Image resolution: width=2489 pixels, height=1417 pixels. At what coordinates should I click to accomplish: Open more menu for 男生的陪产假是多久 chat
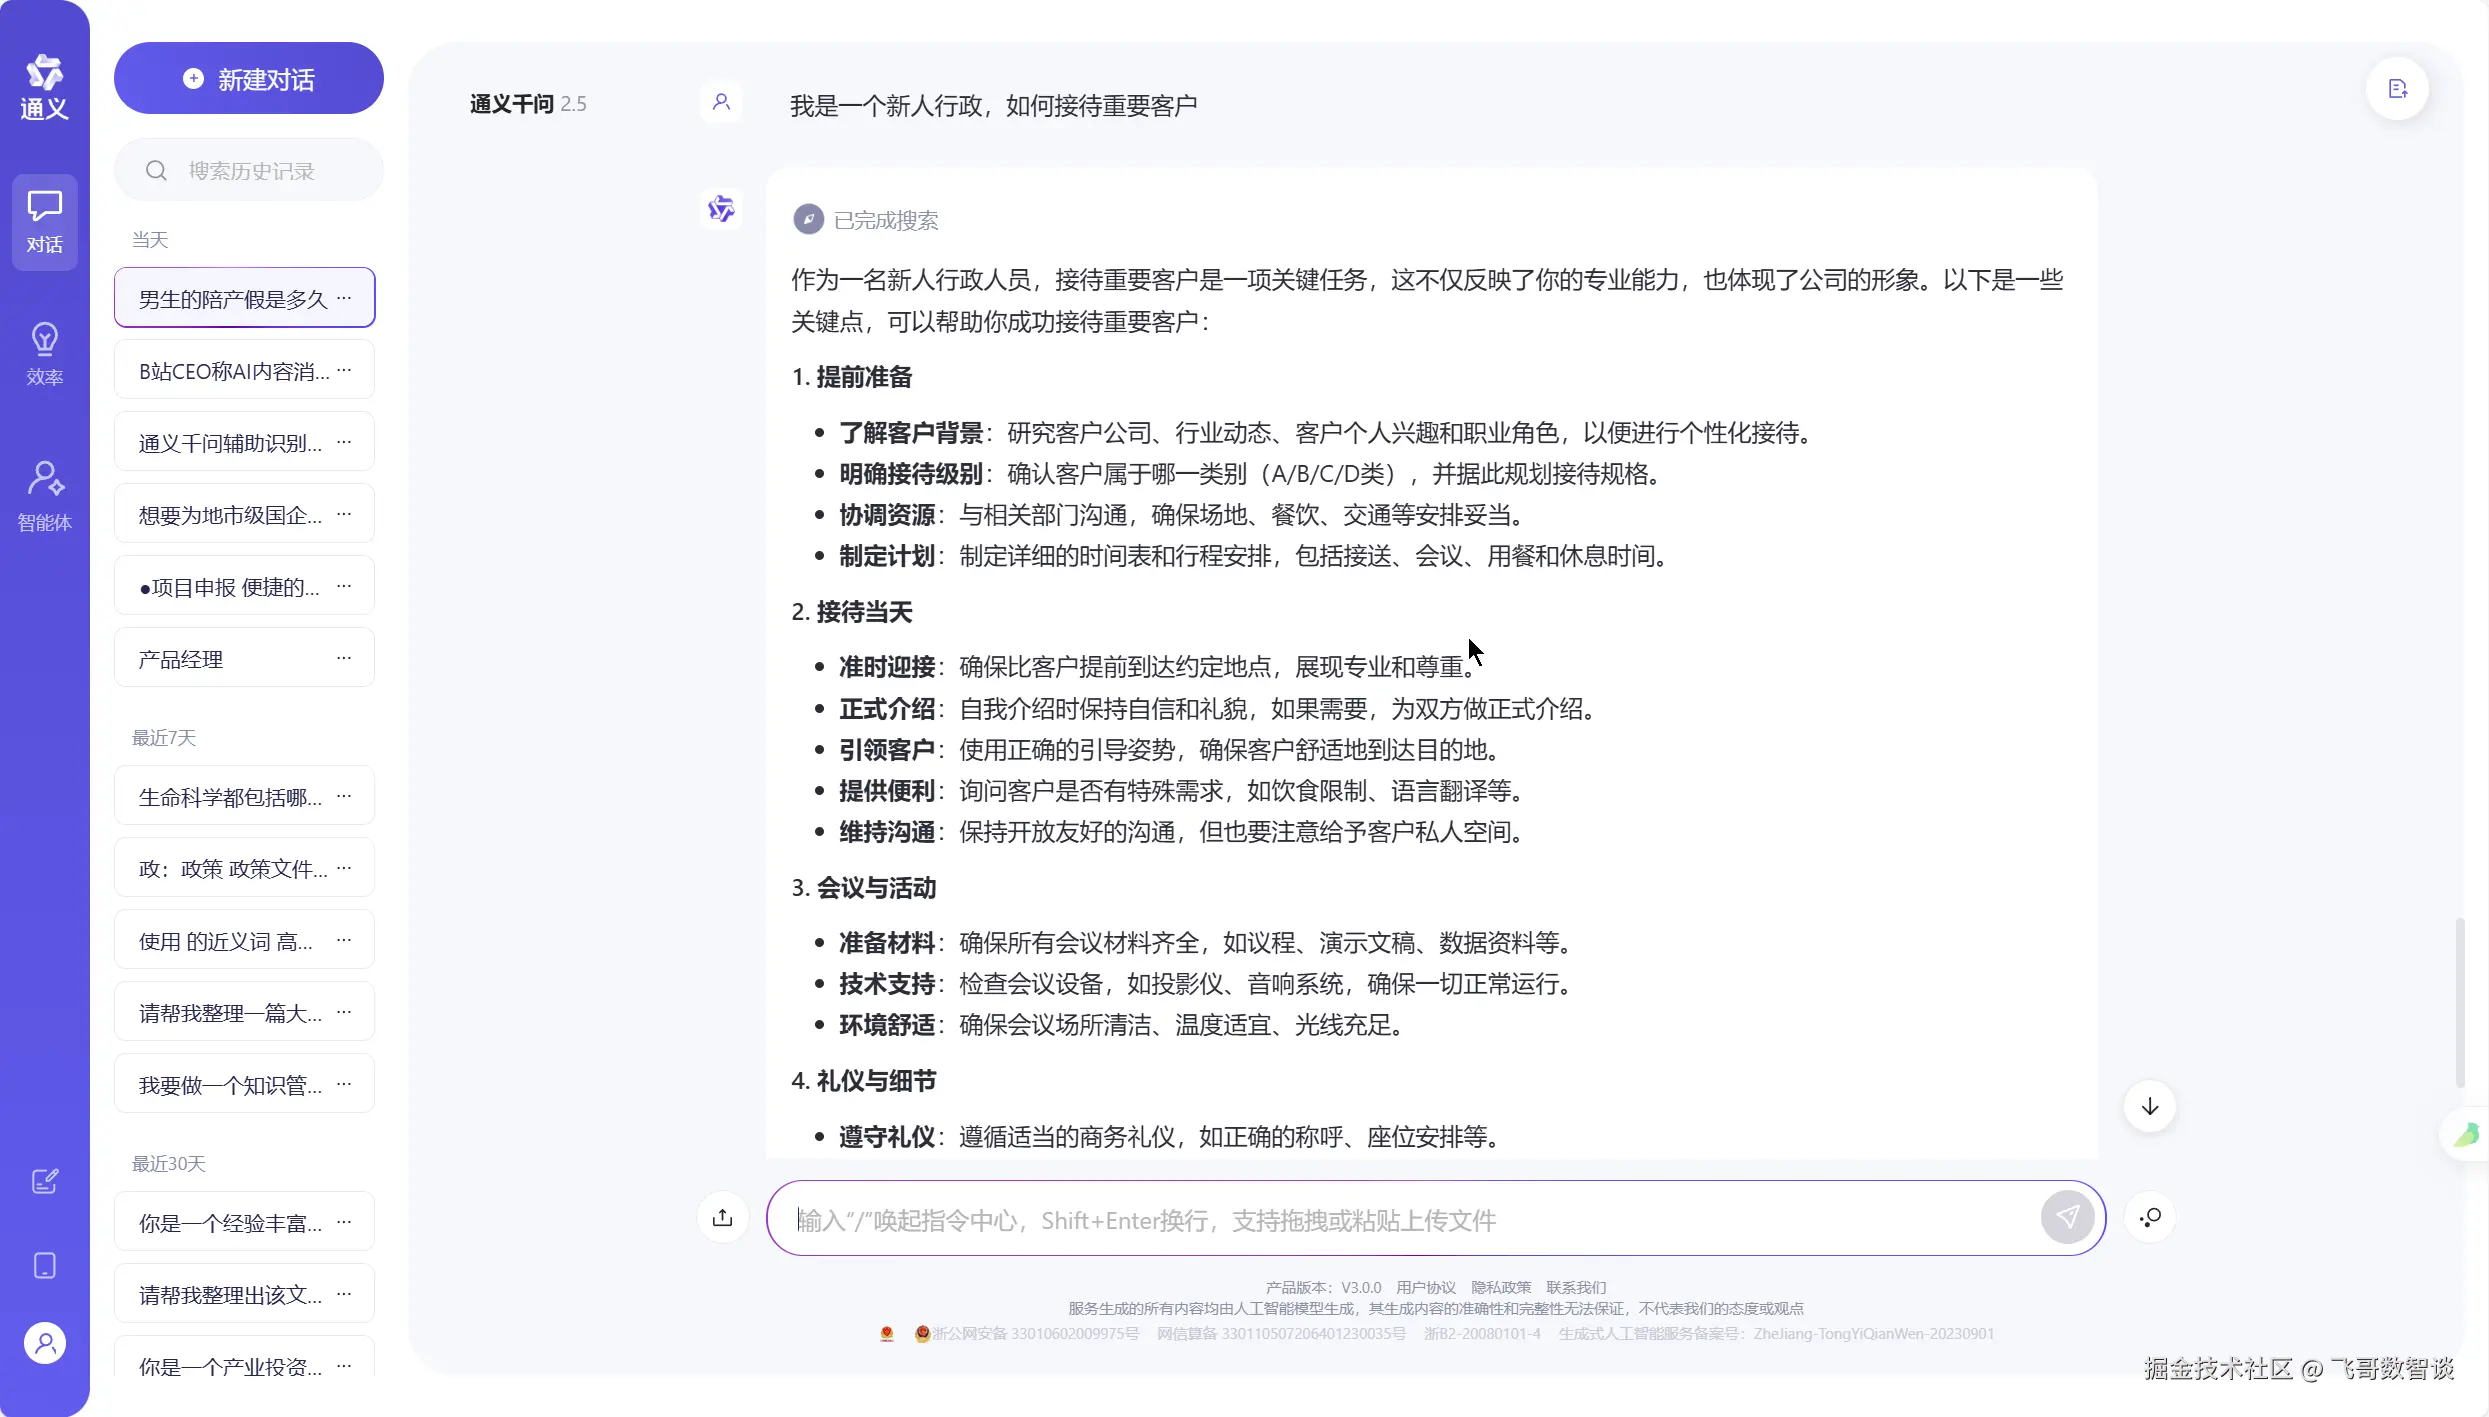344,297
